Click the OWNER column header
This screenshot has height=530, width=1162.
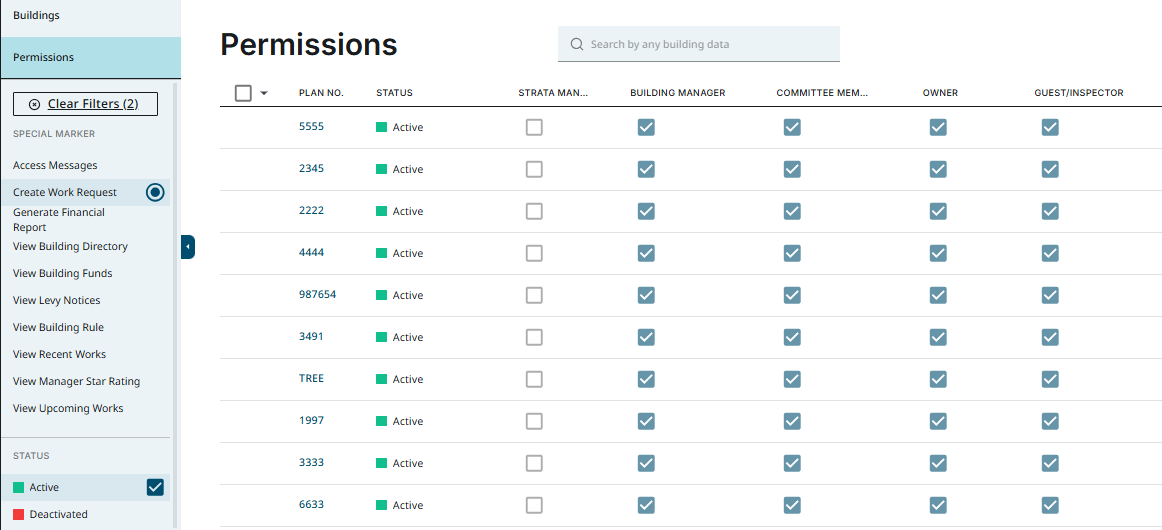(x=940, y=93)
